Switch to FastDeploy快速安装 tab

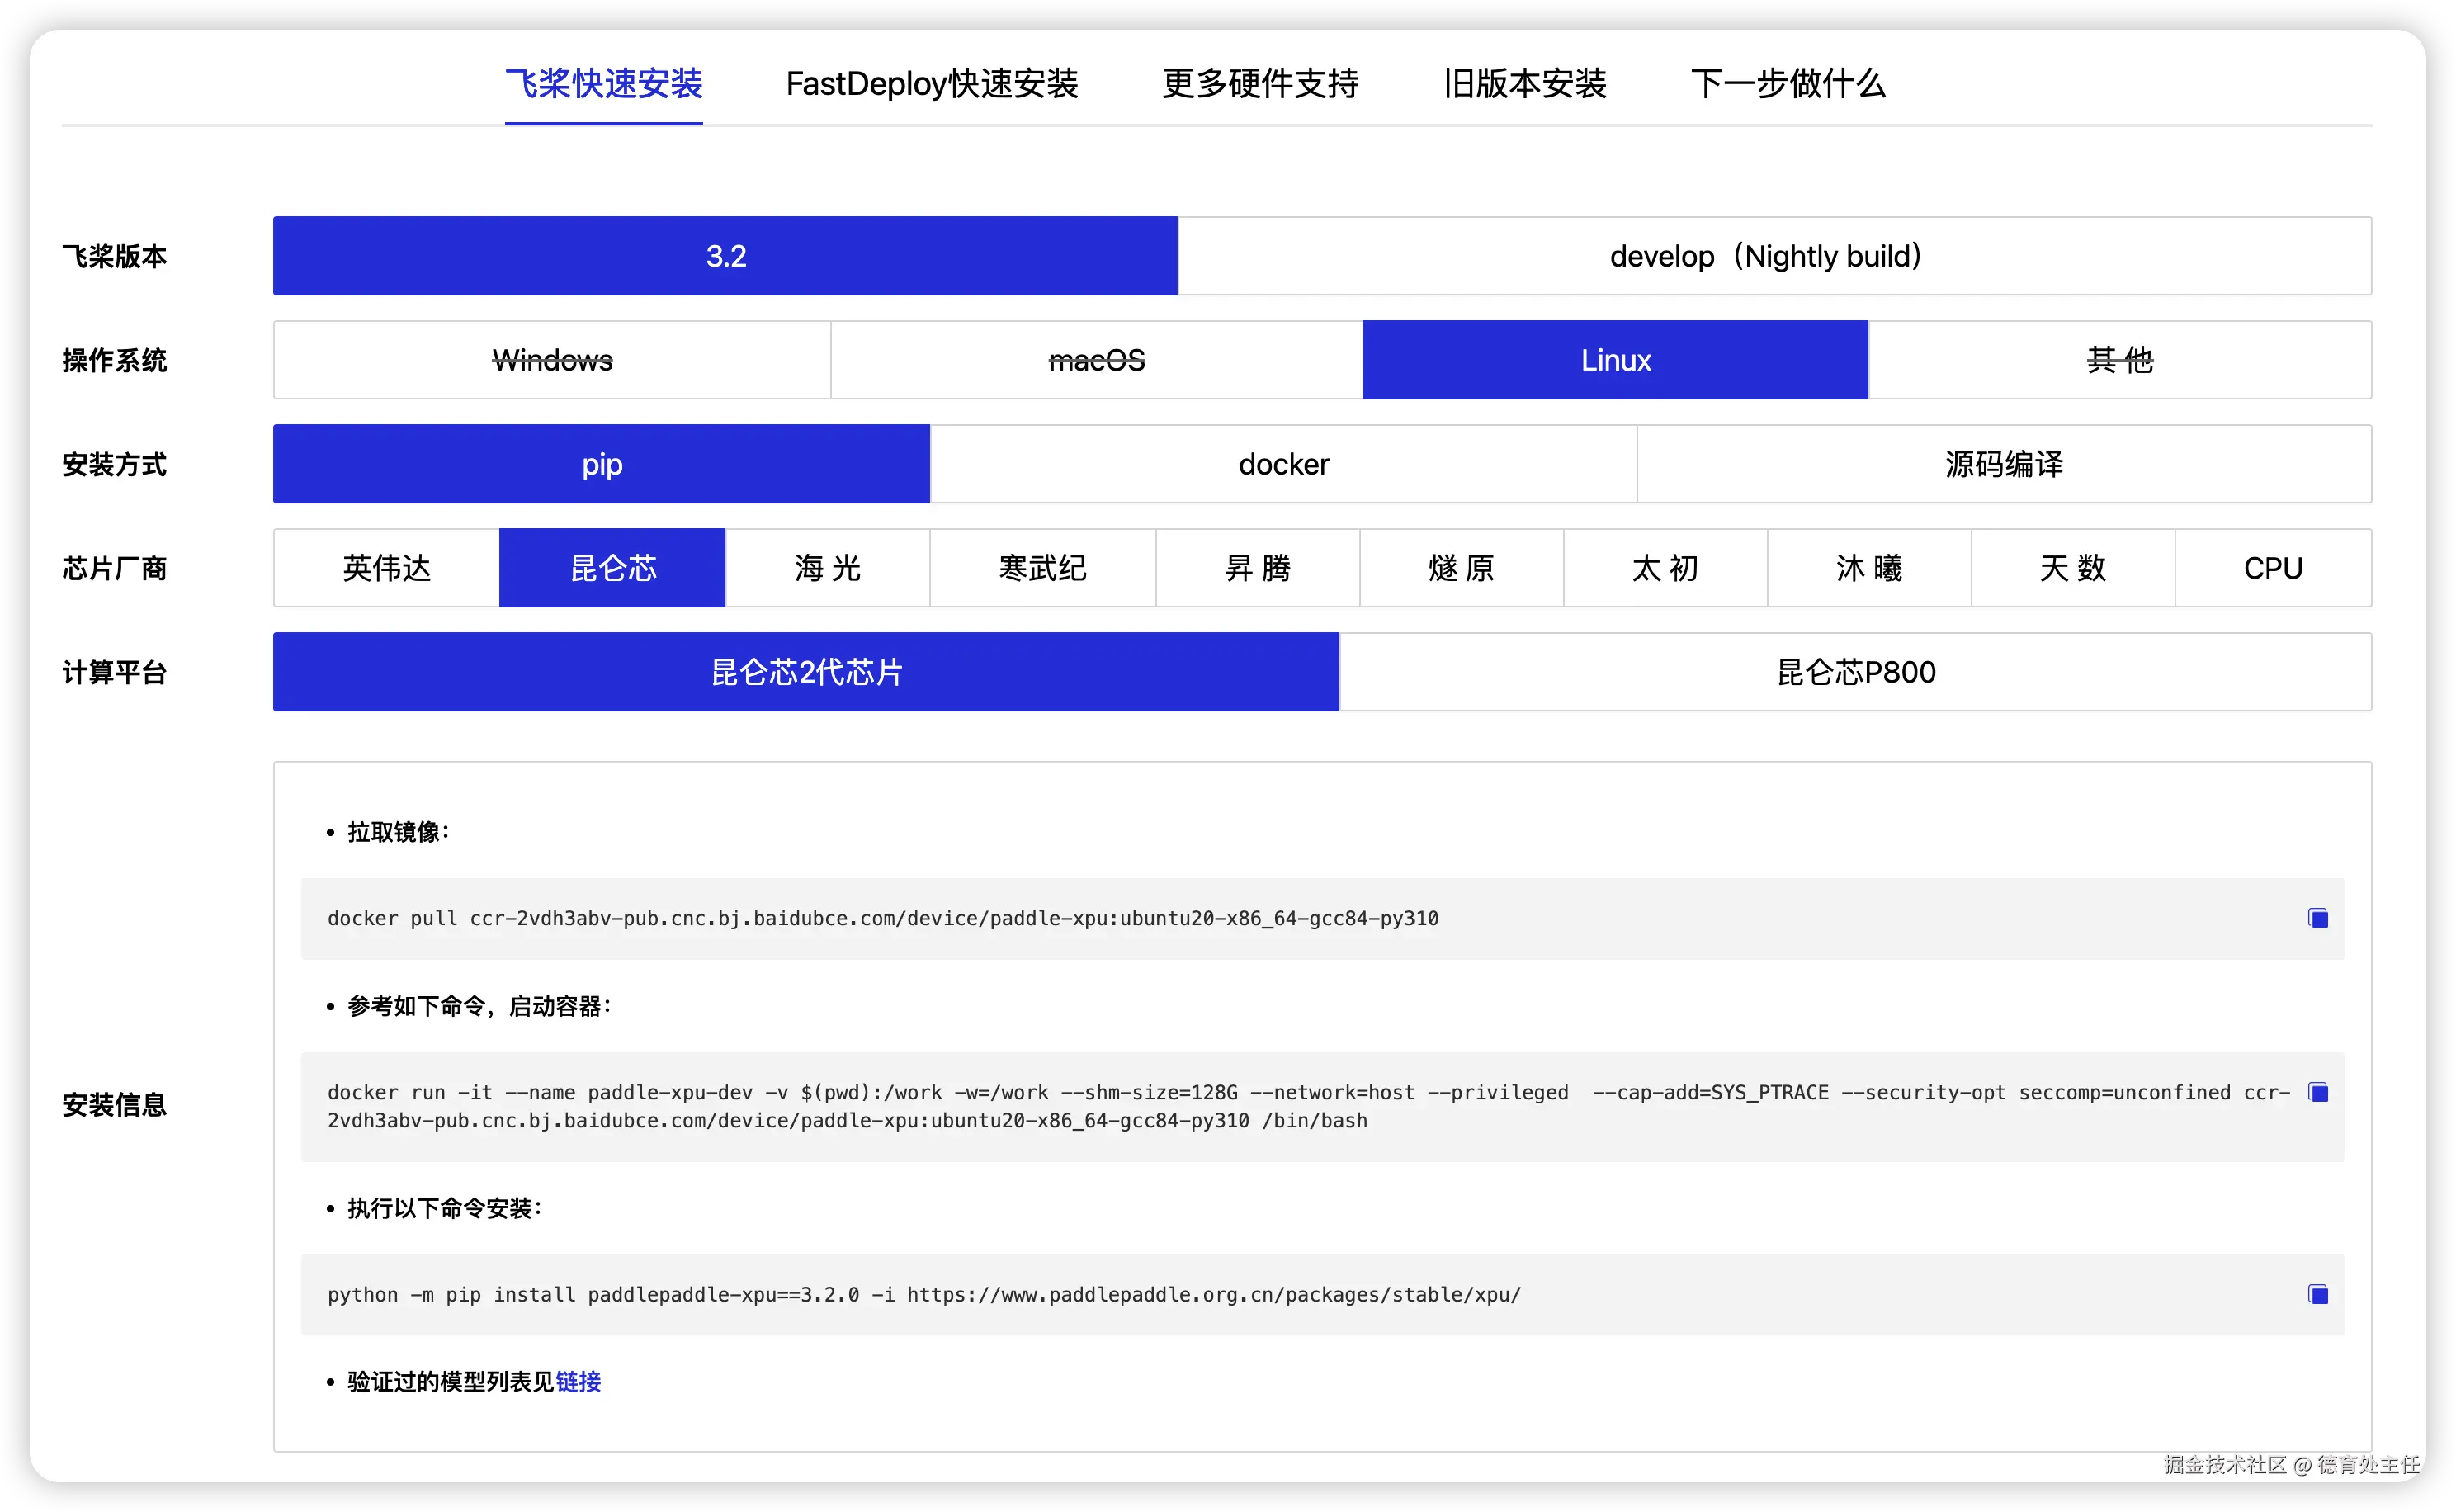pos(931,84)
